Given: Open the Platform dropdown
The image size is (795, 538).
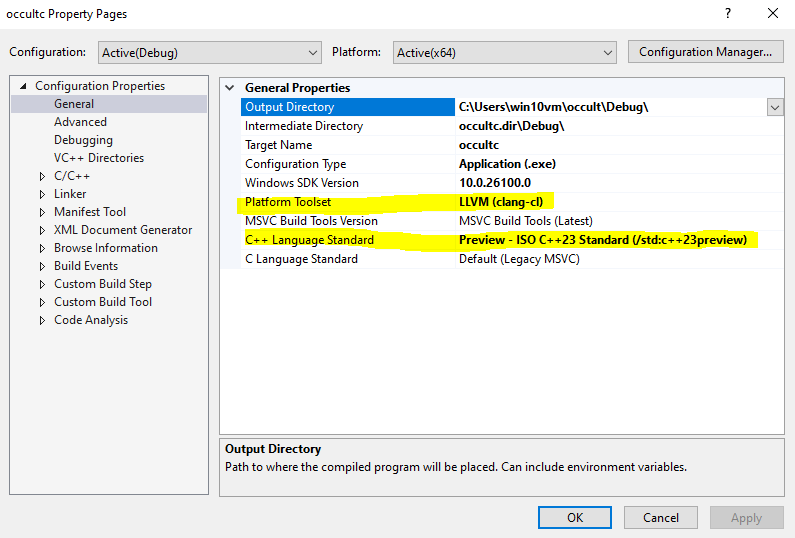Looking at the screenshot, I should (504, 52).
